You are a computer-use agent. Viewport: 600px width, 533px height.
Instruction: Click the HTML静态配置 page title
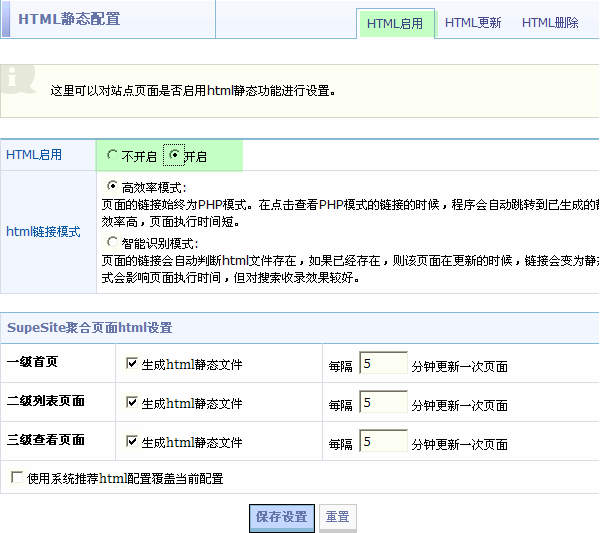(x=68, y=19)
